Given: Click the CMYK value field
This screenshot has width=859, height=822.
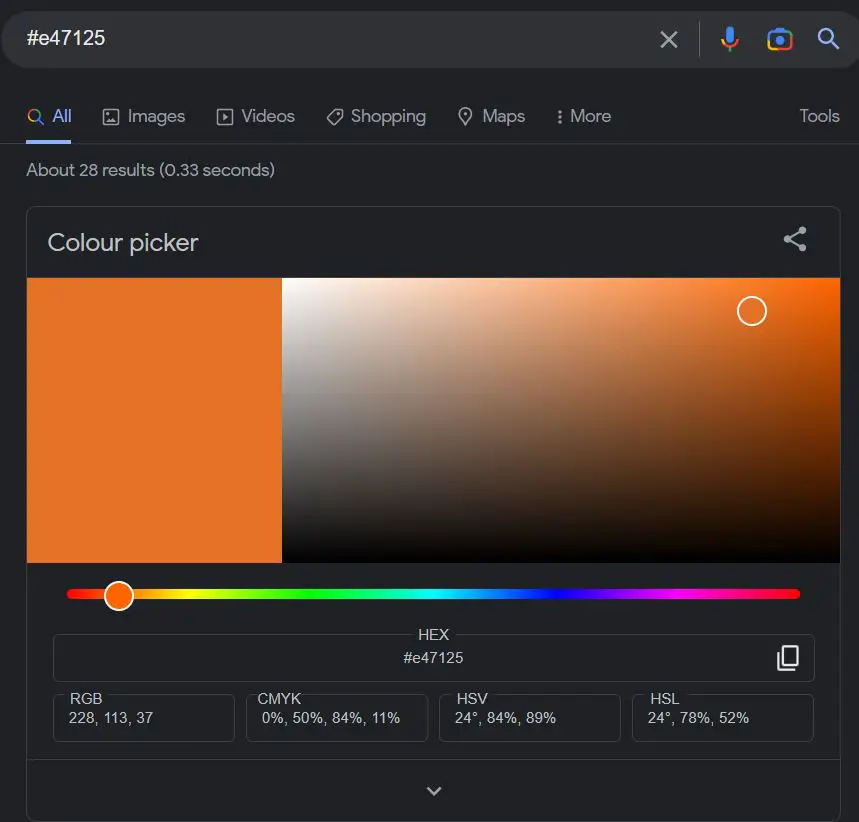Looking at the screenshot, I should coord(336,718).
